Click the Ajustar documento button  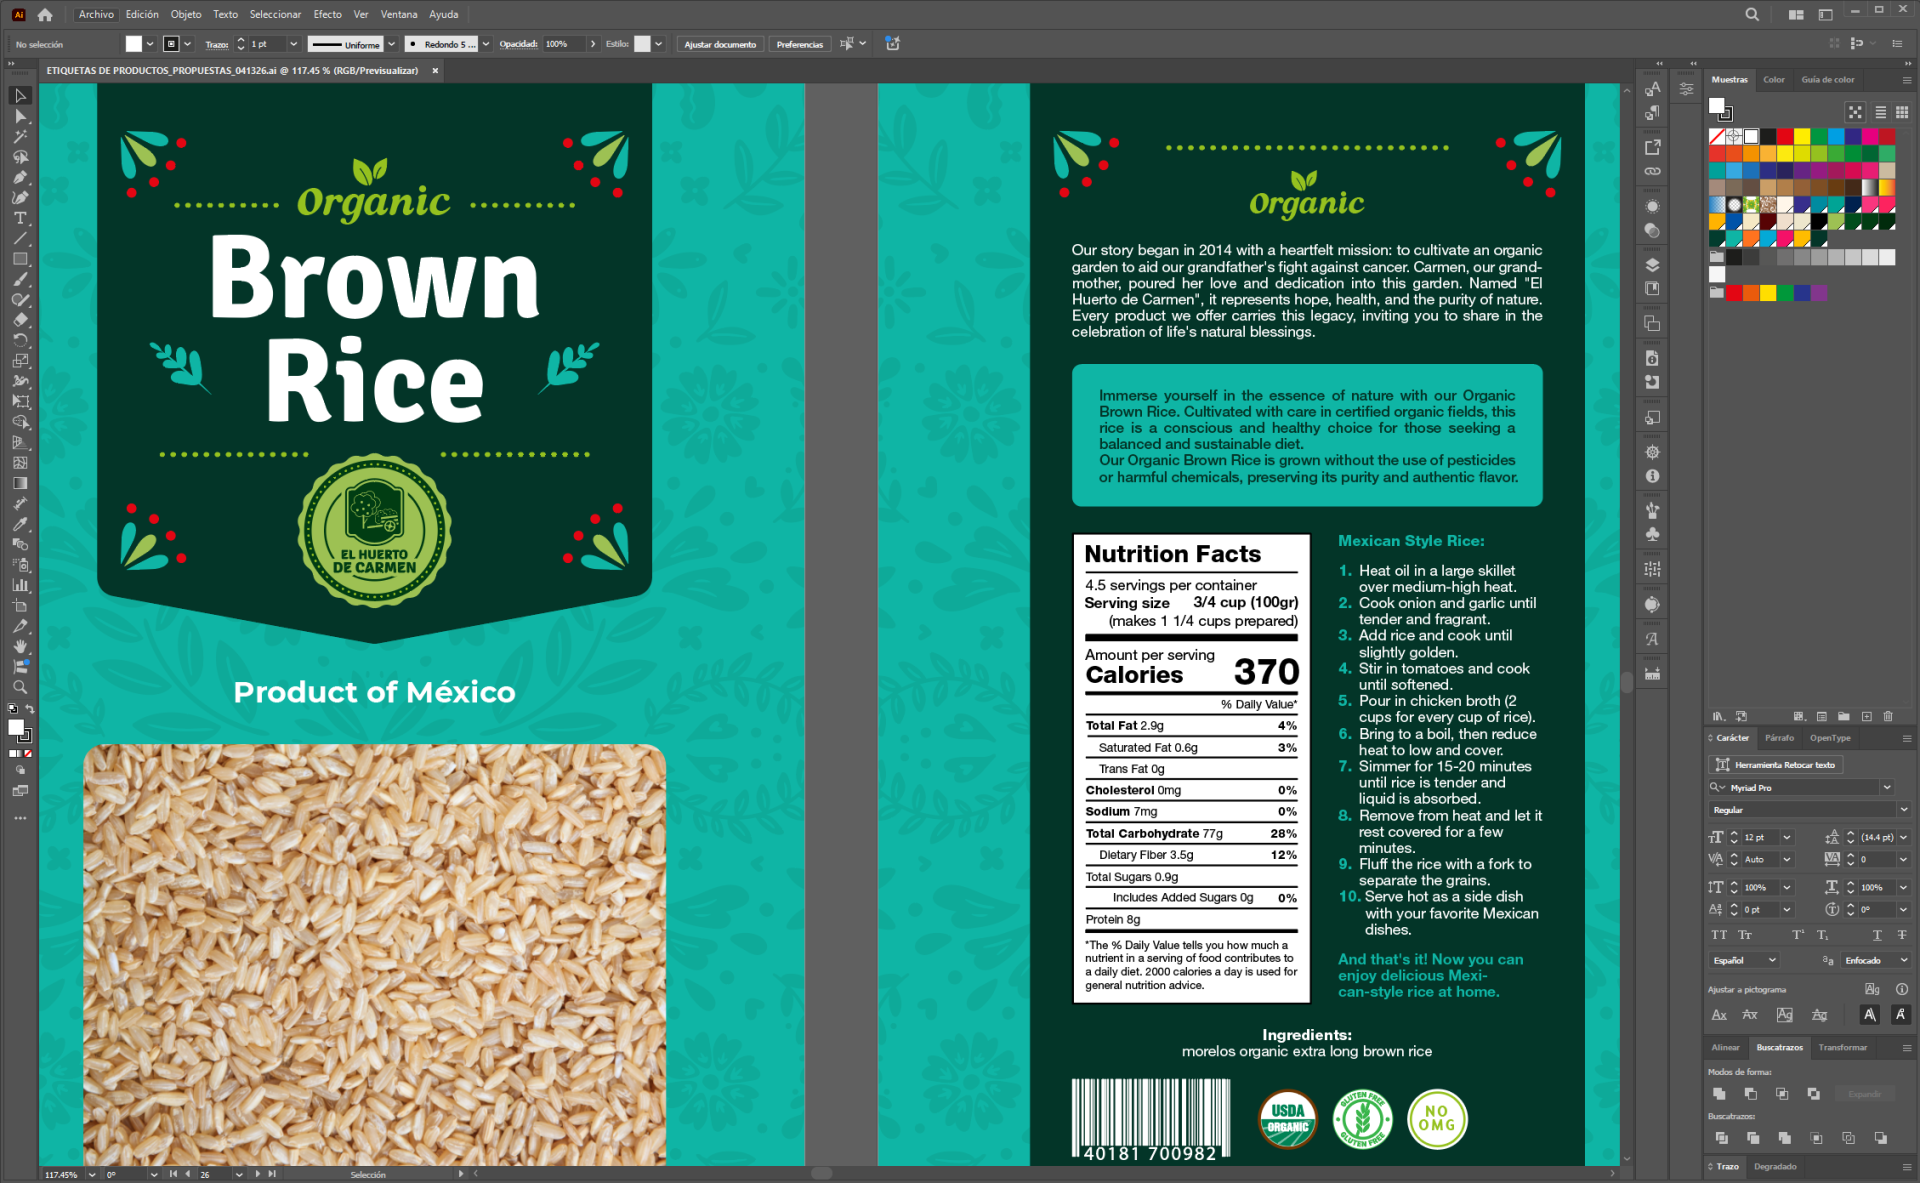[720, 44]
